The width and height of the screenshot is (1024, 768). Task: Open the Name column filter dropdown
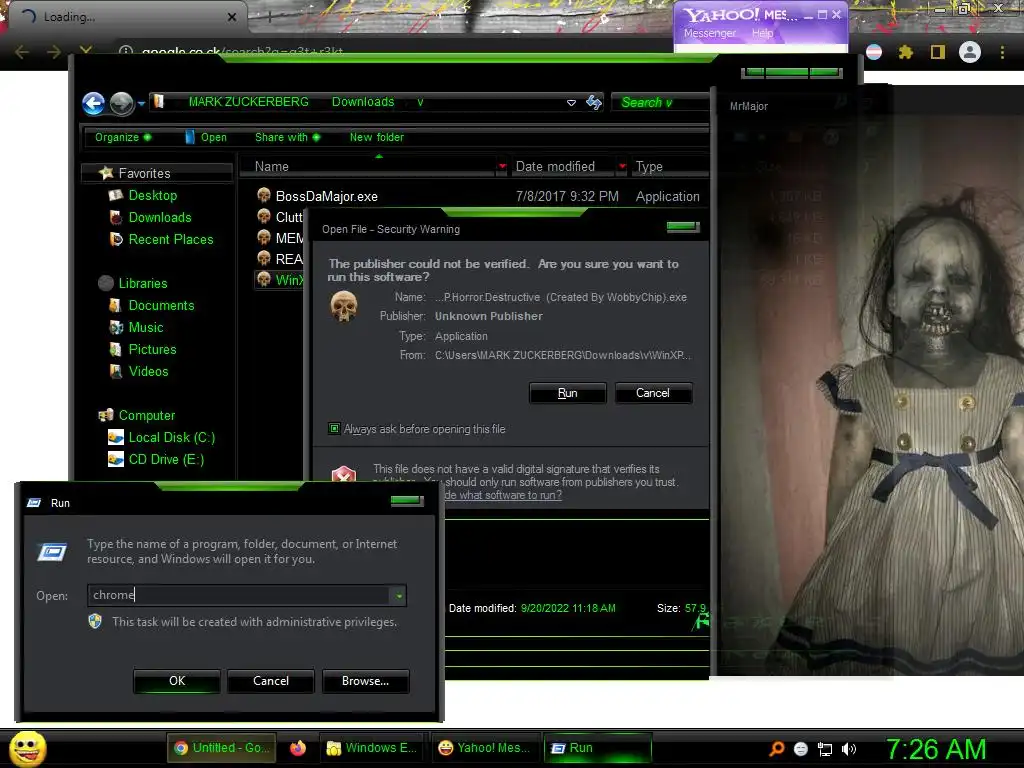coord(502,167)
